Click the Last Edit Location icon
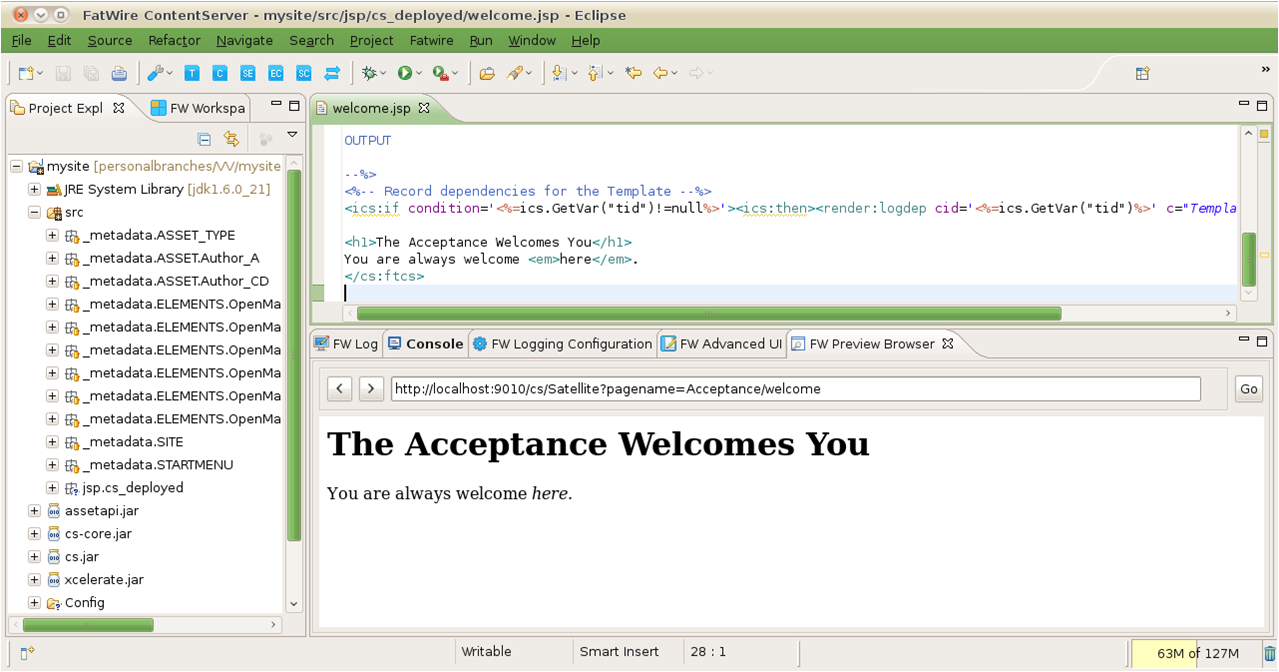This screenshot has height=672, width=1279. [633, 73]
